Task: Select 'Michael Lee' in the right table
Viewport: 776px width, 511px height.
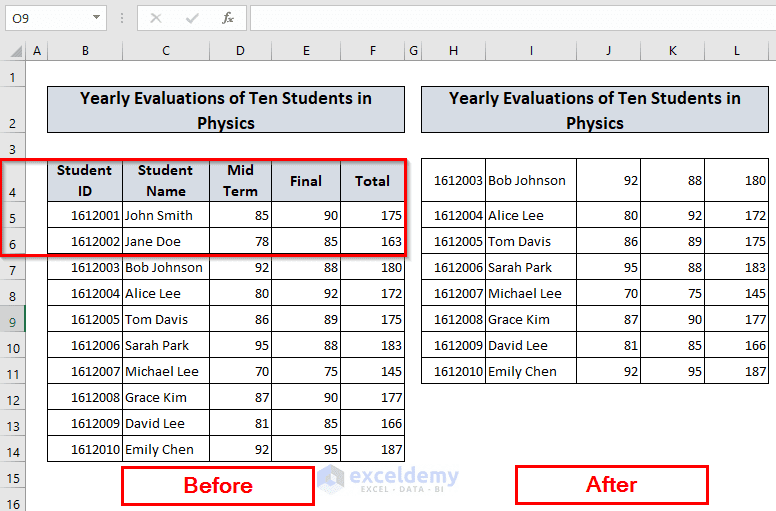Action: click(531, 293)
